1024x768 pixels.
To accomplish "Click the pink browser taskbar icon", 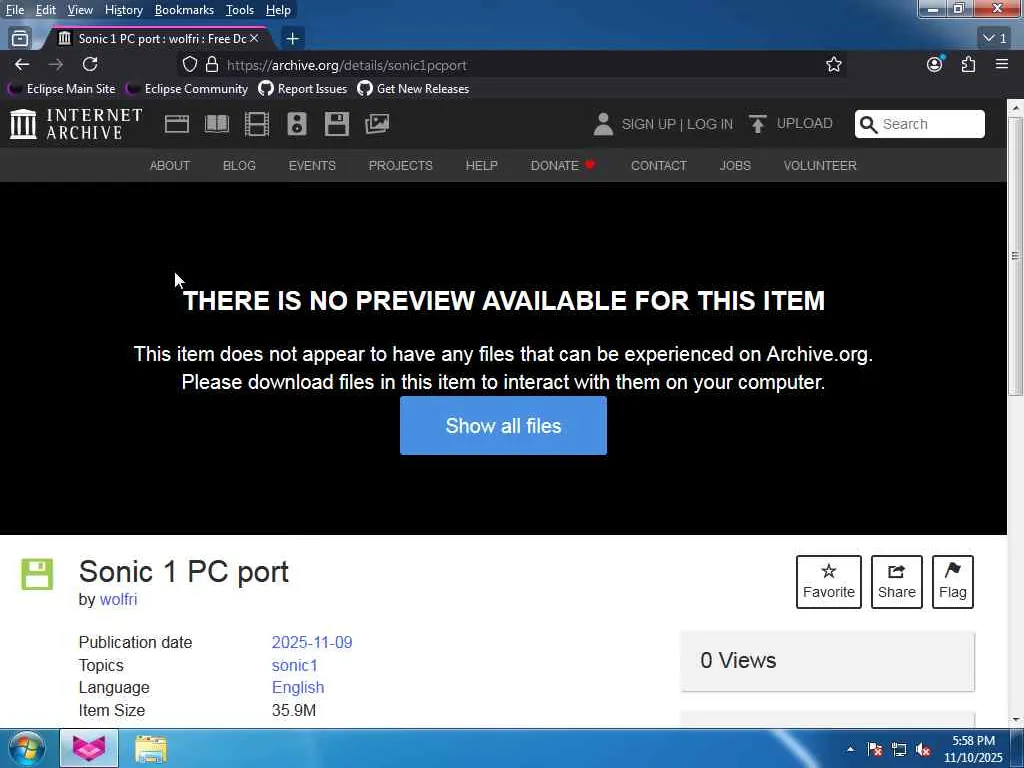I will tap(89, 748).
